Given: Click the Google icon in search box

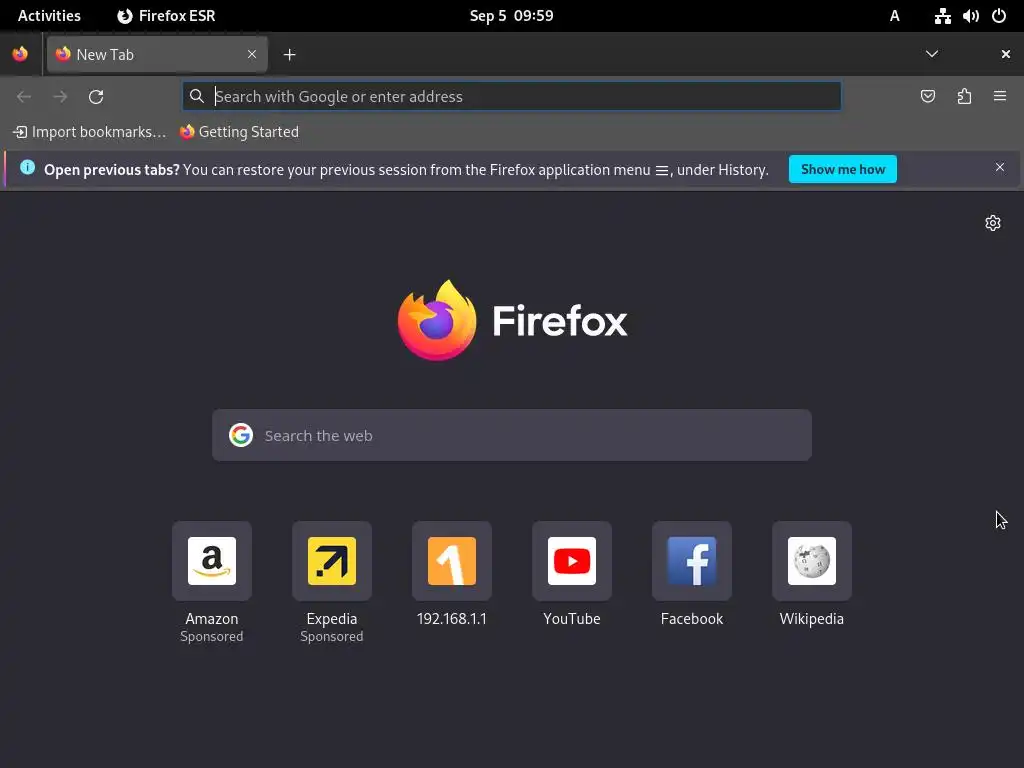Looking at the screenshot, I should pyautogui.click(x=241, y=435).
